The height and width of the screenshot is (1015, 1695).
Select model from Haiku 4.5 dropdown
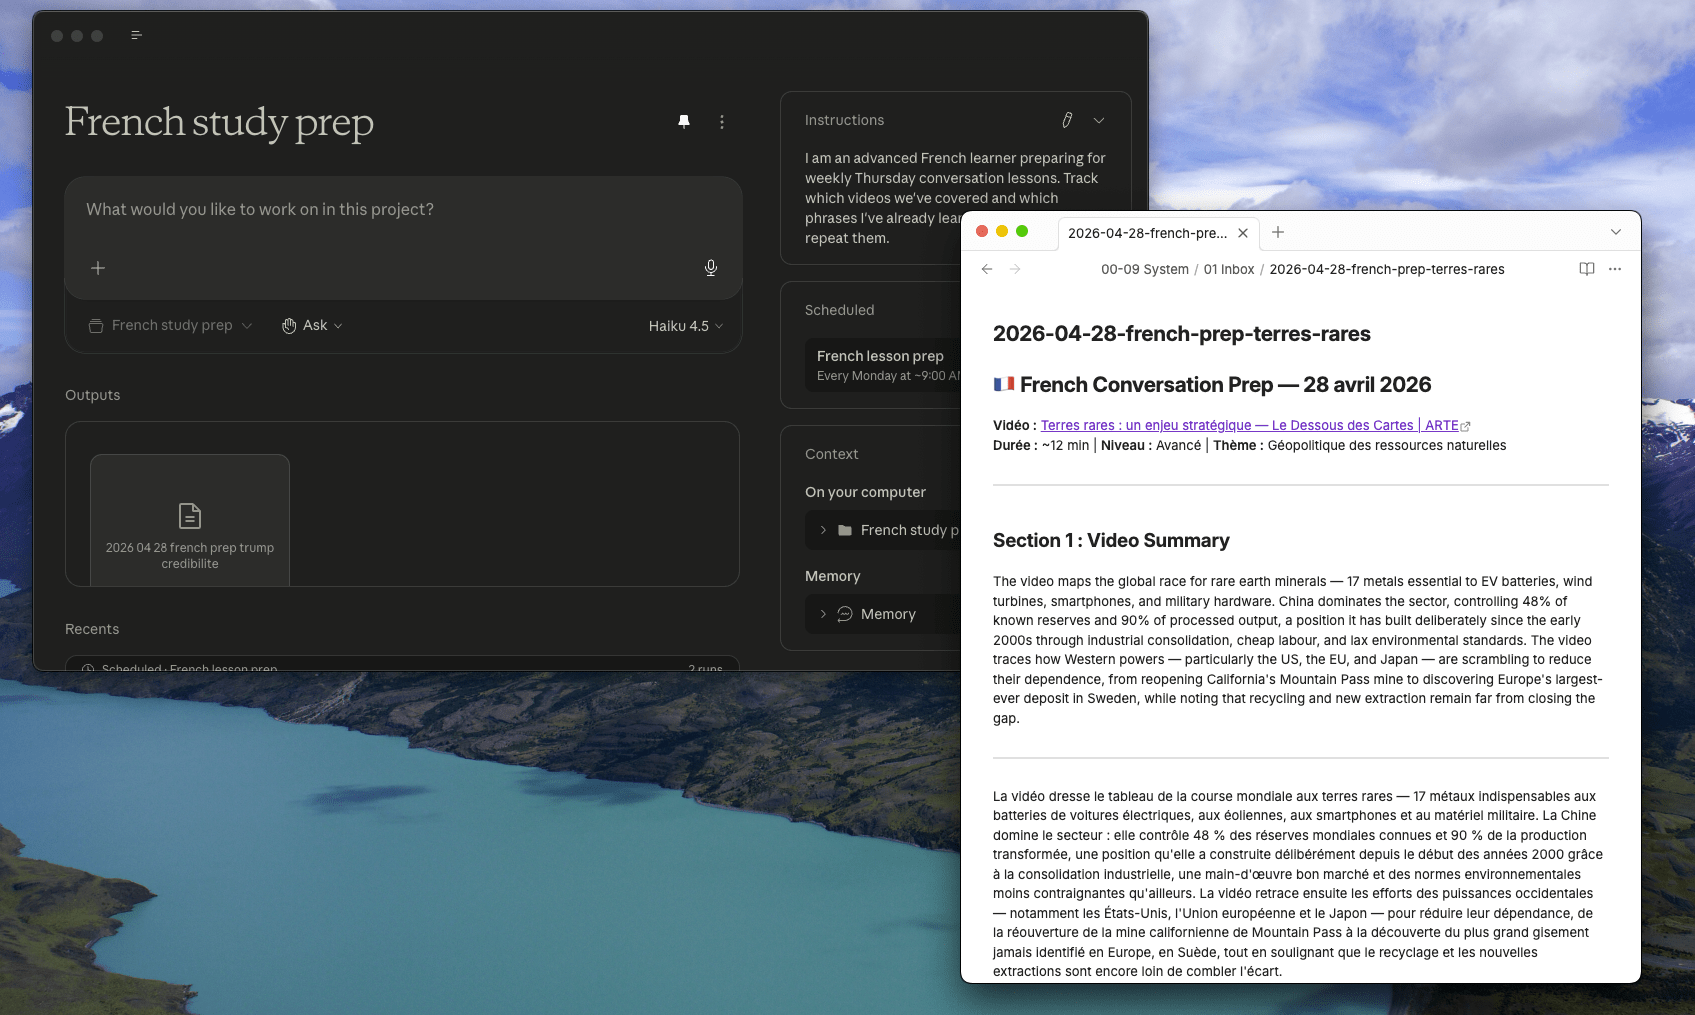tap(686, 326)
